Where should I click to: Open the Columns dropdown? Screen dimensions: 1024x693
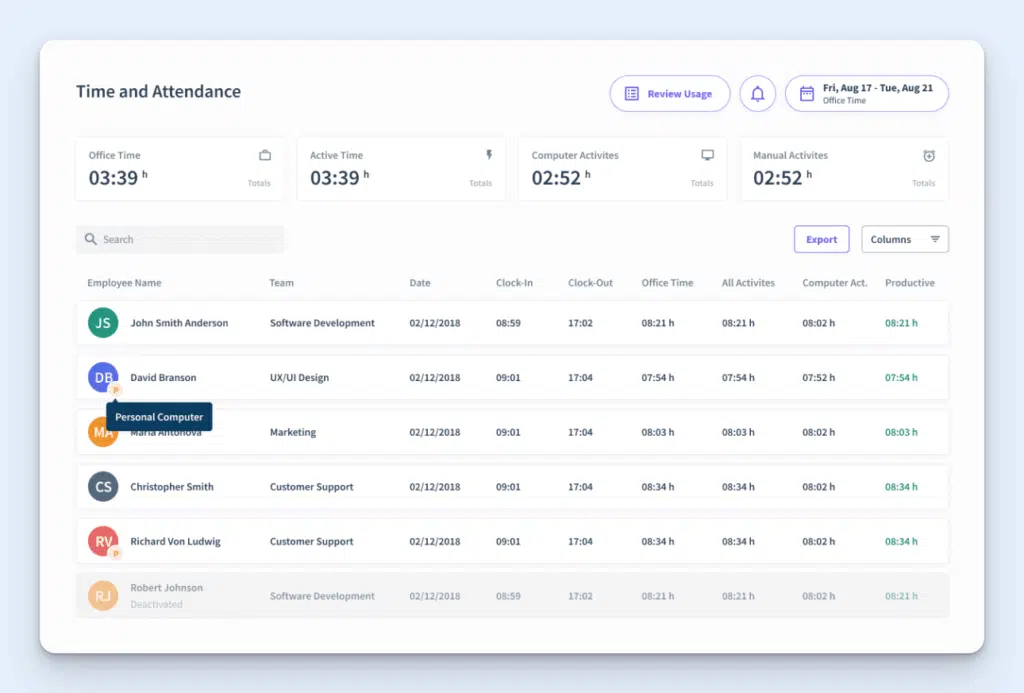tap(904, 240)
